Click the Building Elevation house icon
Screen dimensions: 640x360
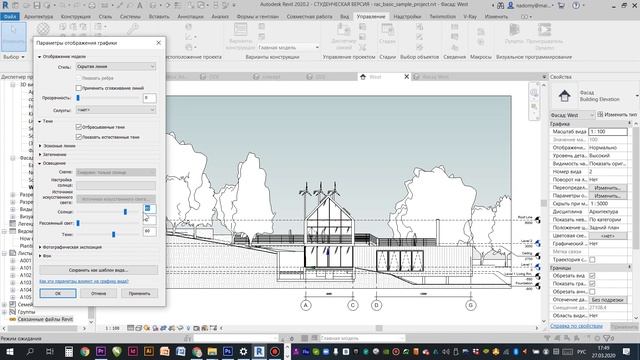[x=564, y=96]
